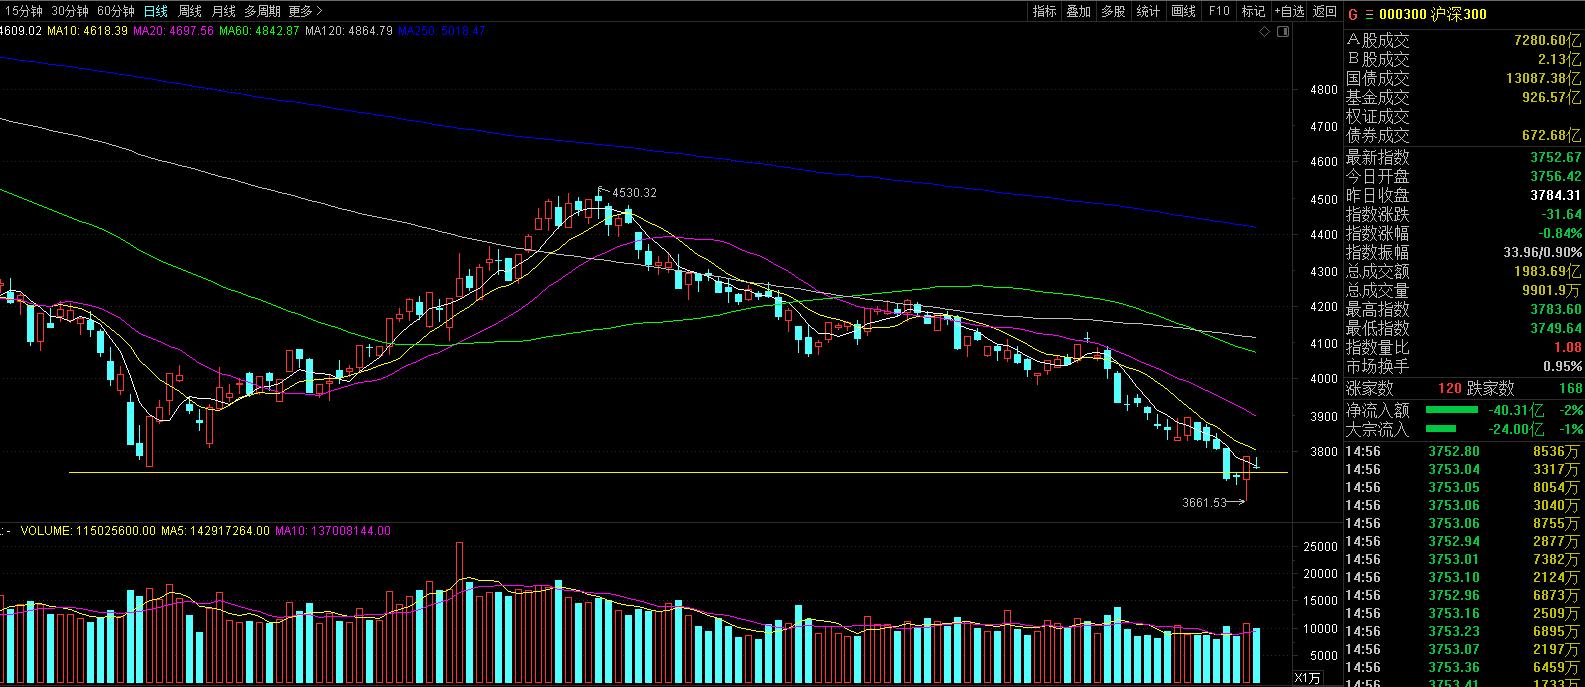
Task: Select the 周线 weekly chart tab
Action: tap(190, 11)
